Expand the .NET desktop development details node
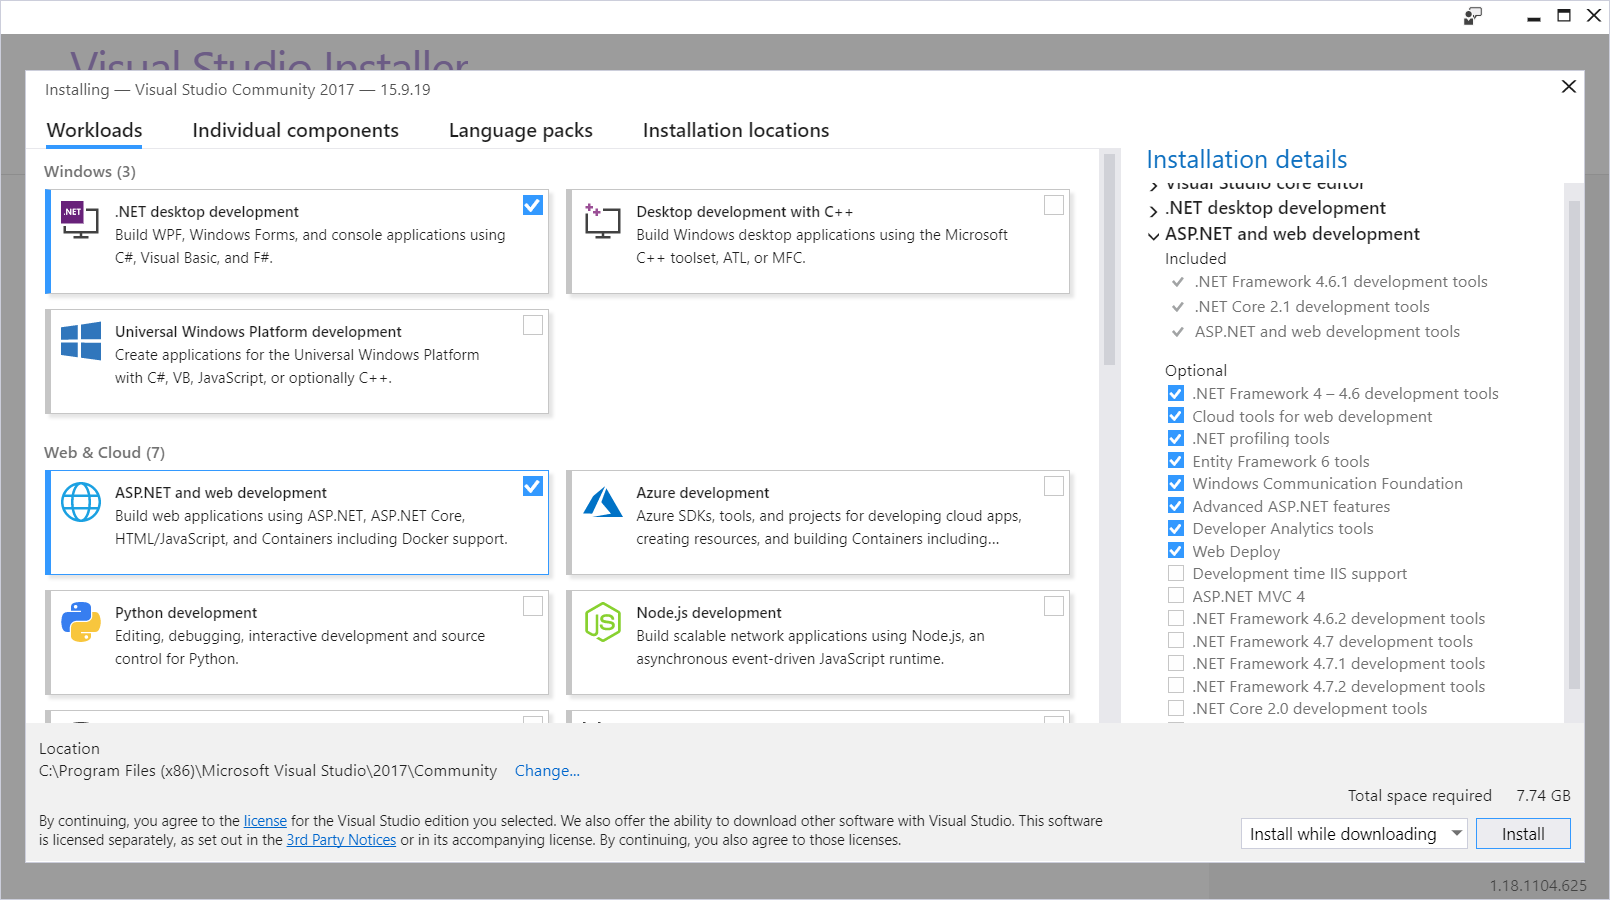 pyautogui.click(x=1154, y=209)
